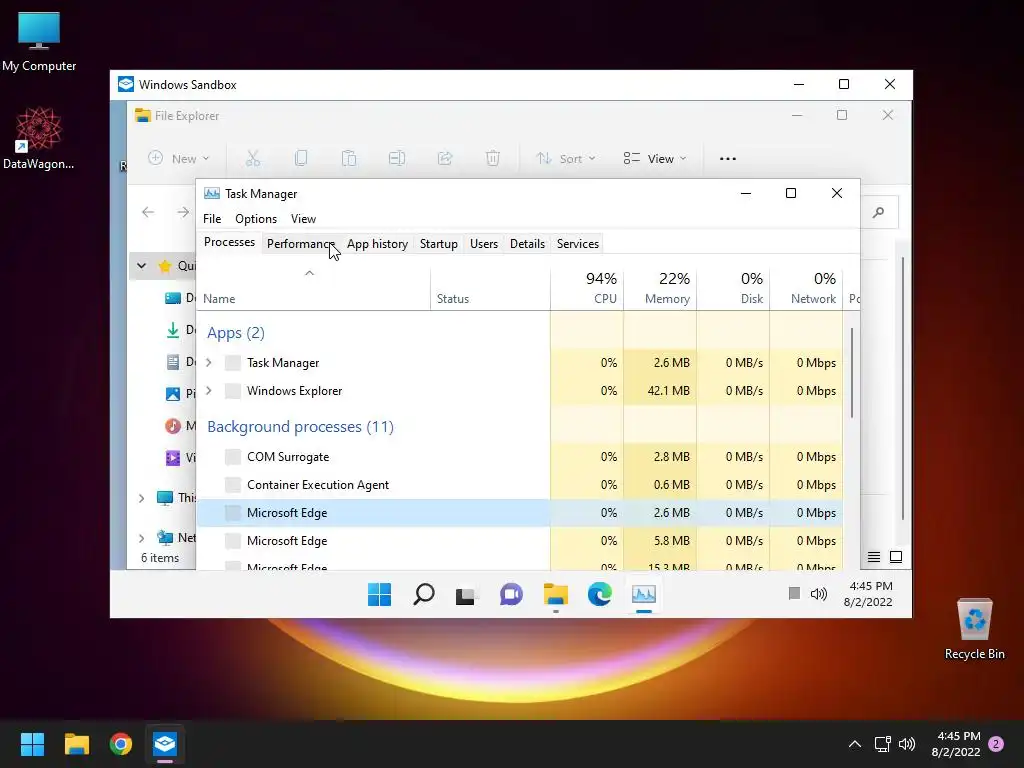
Task: Select Windows Sandbox icon in the host taskbar
Action: click(x=165, y=744)
